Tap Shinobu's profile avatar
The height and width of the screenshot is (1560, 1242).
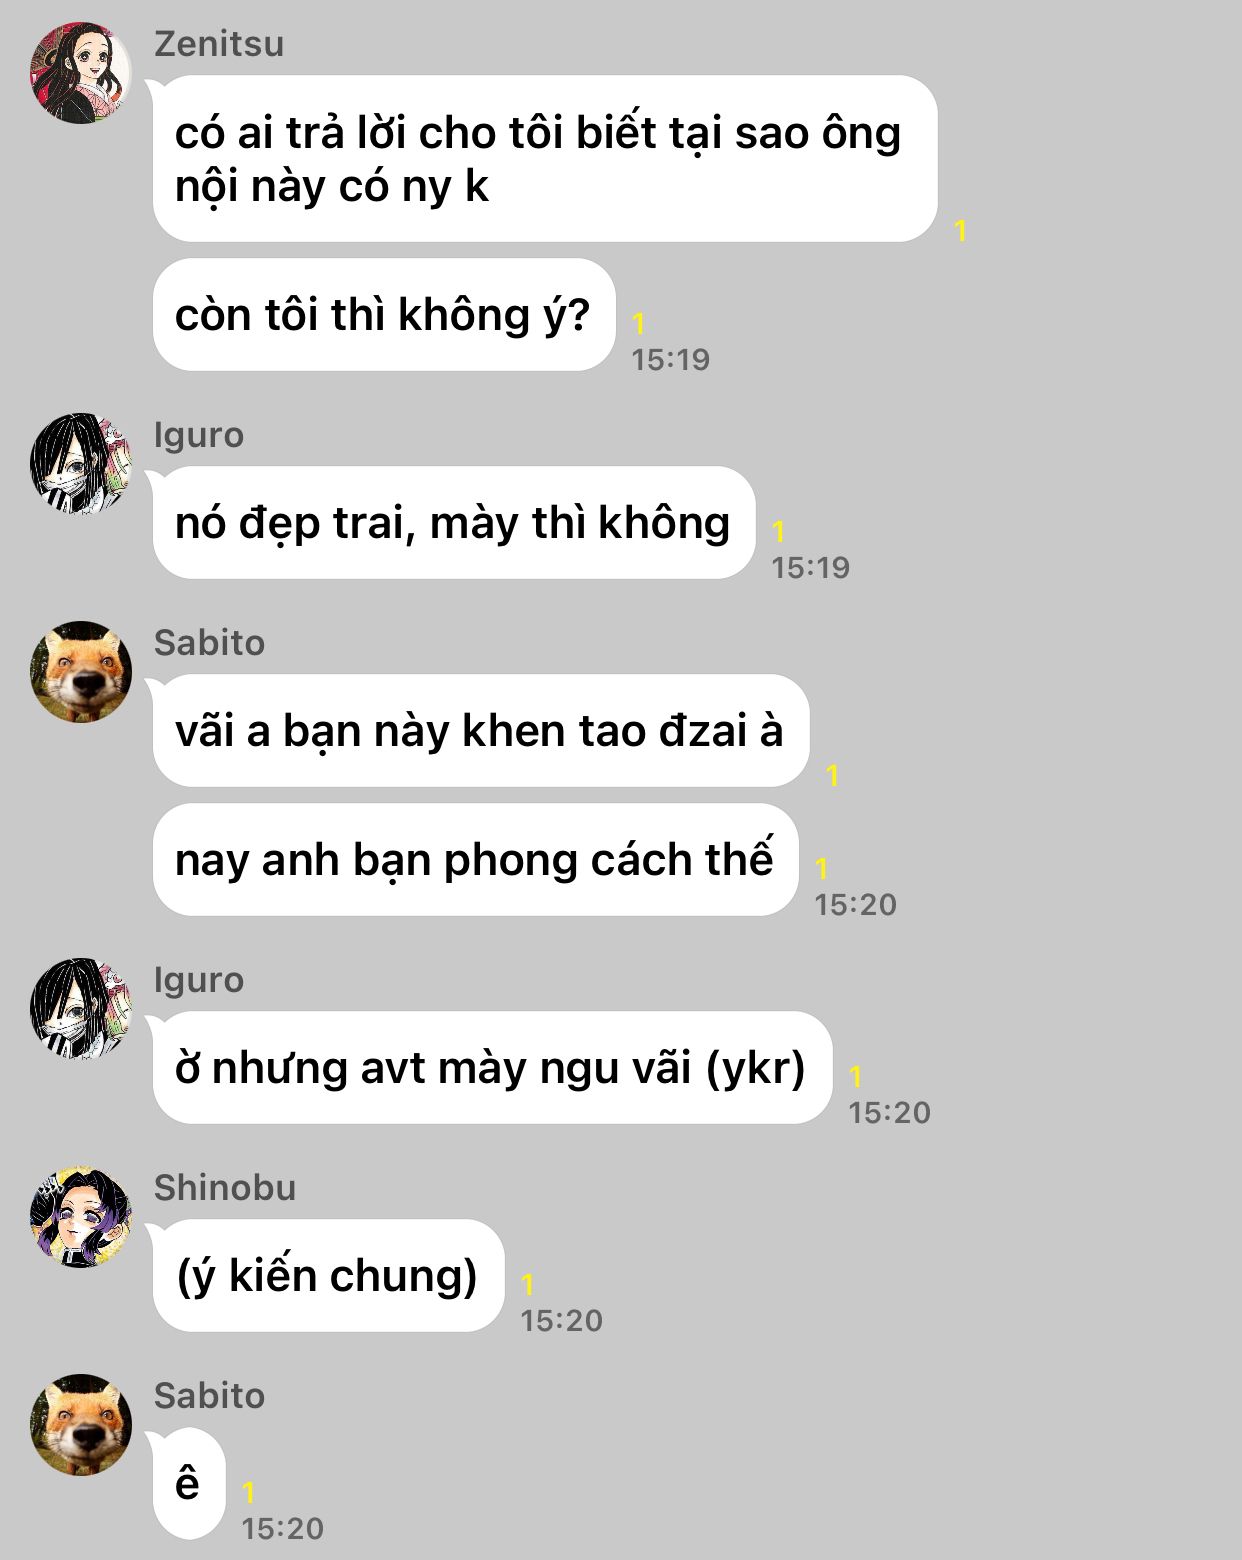[x=81, y=1217]
